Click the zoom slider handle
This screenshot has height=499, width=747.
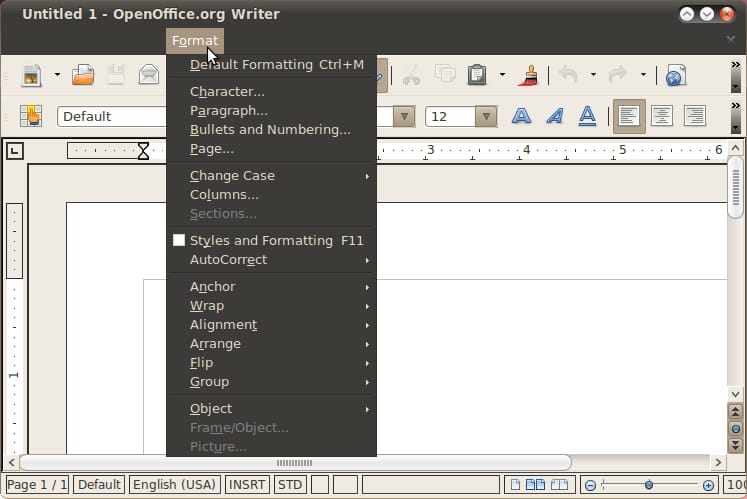648,485
